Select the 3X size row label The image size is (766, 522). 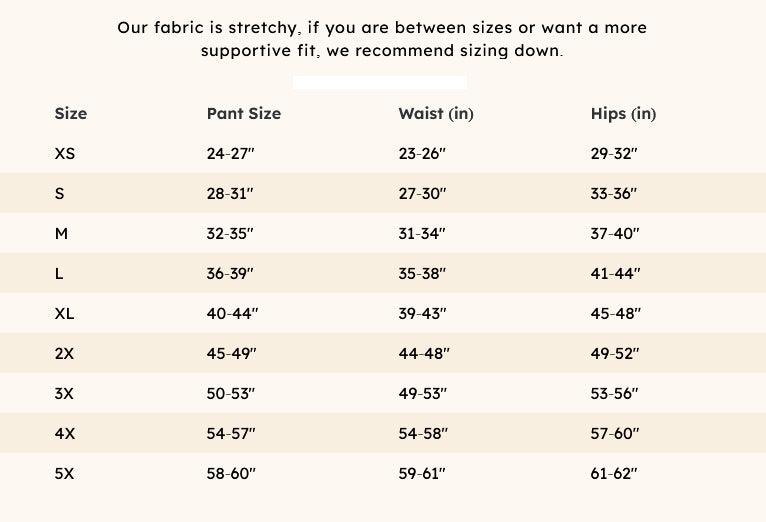pos(65,394)
